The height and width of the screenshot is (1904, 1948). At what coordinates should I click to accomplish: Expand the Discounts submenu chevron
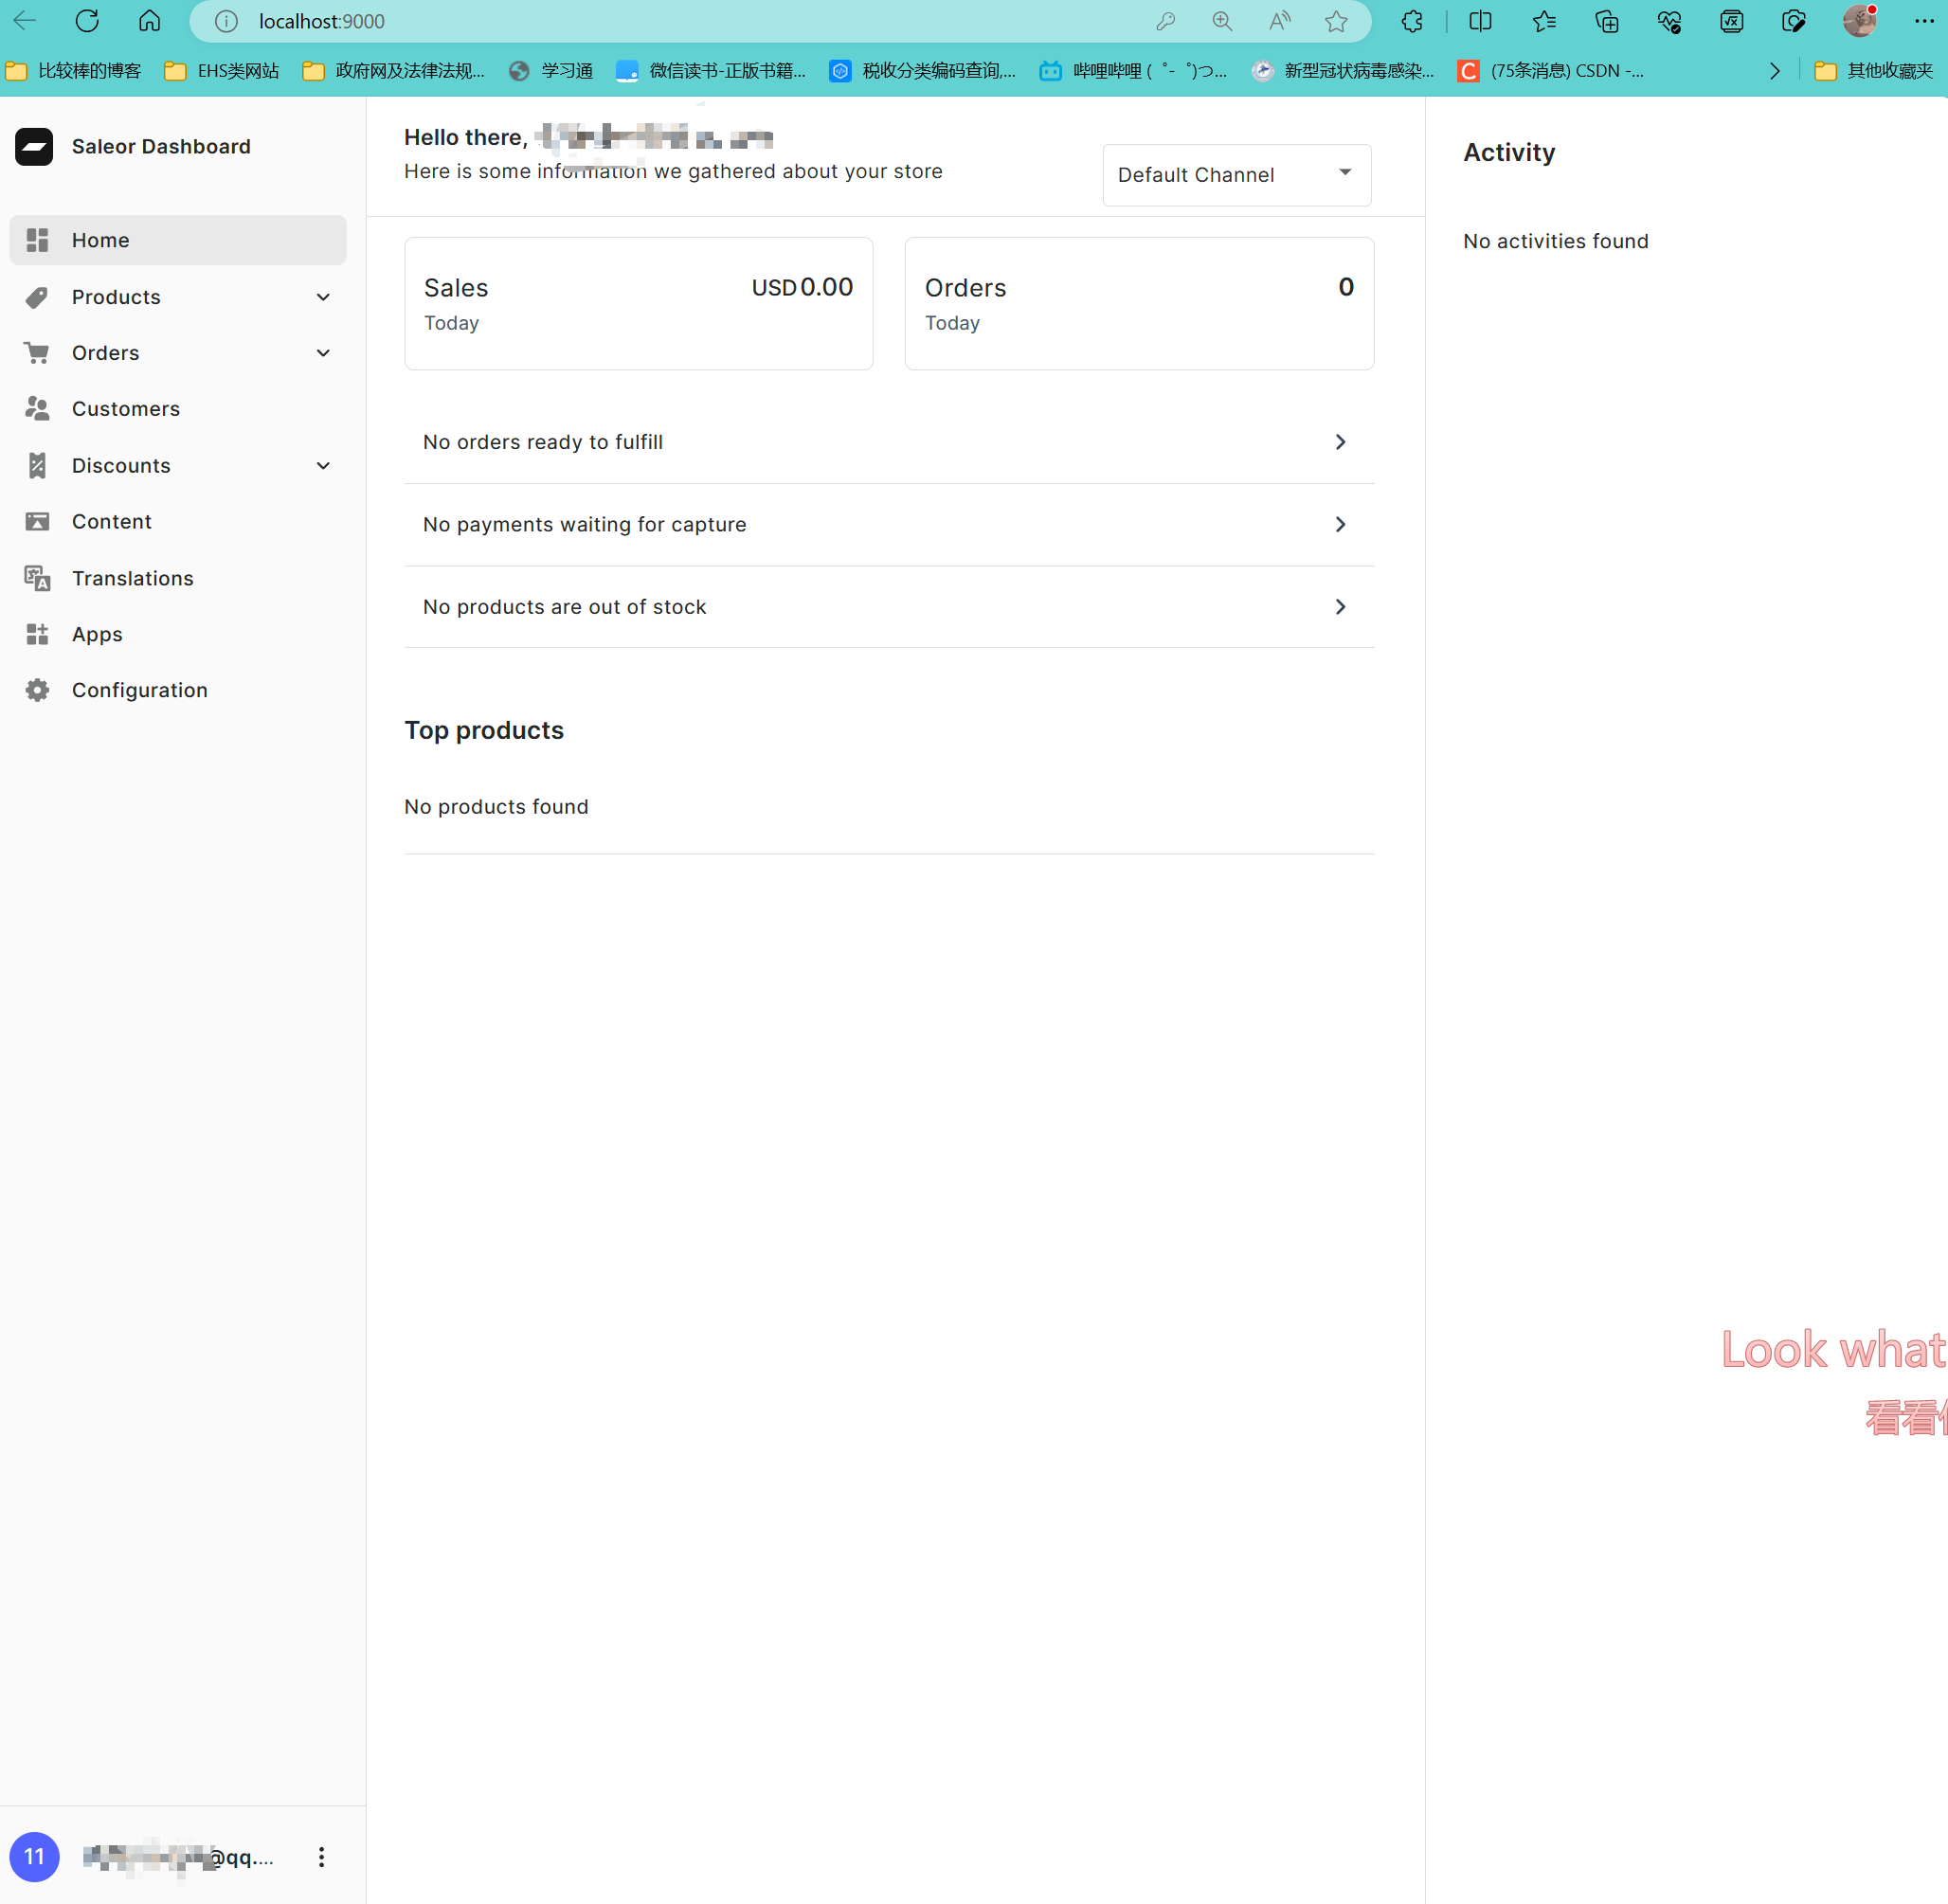[323, 466]
